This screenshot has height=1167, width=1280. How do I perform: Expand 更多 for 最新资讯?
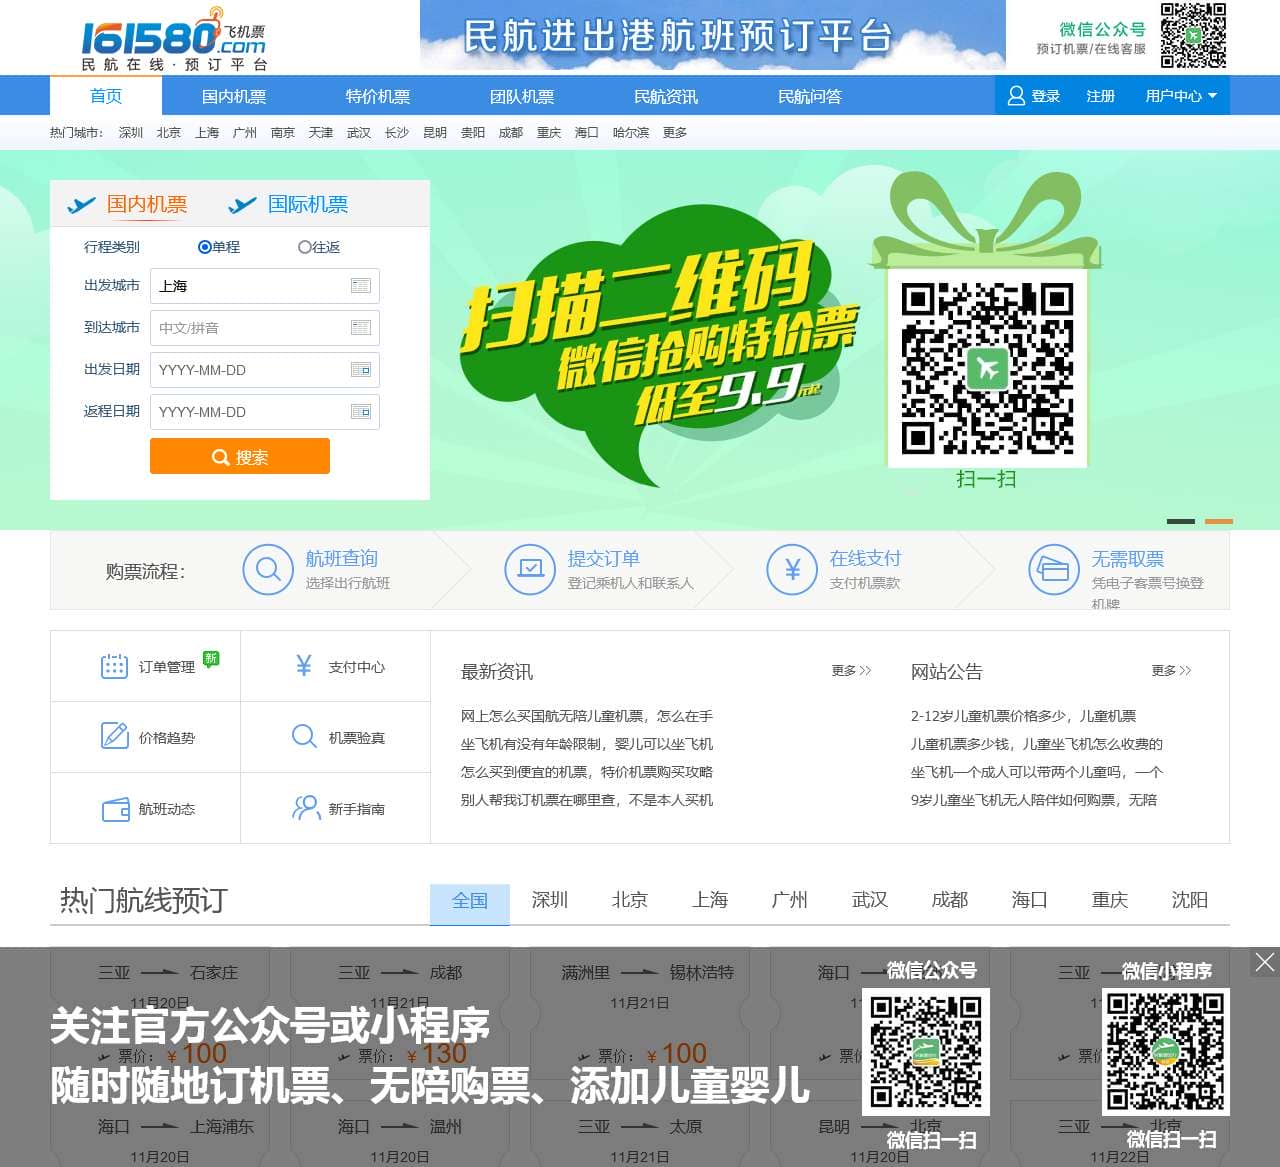pos(851,670)
